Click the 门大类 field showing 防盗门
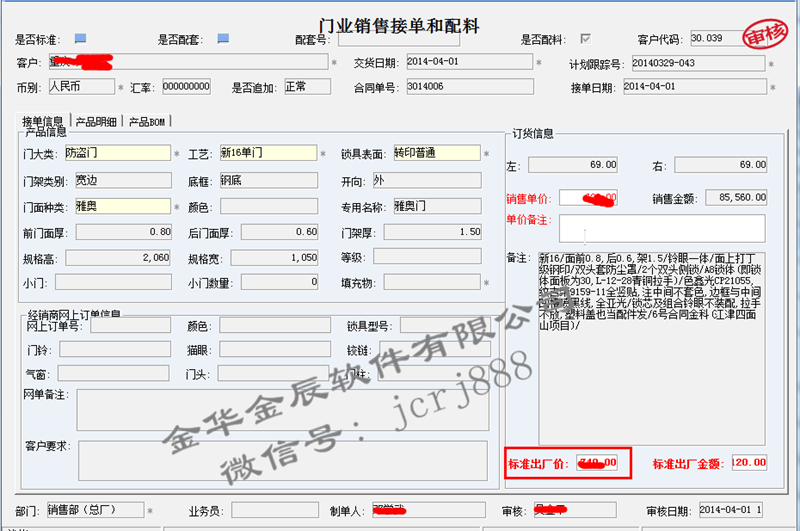 (x=117, y=154)
